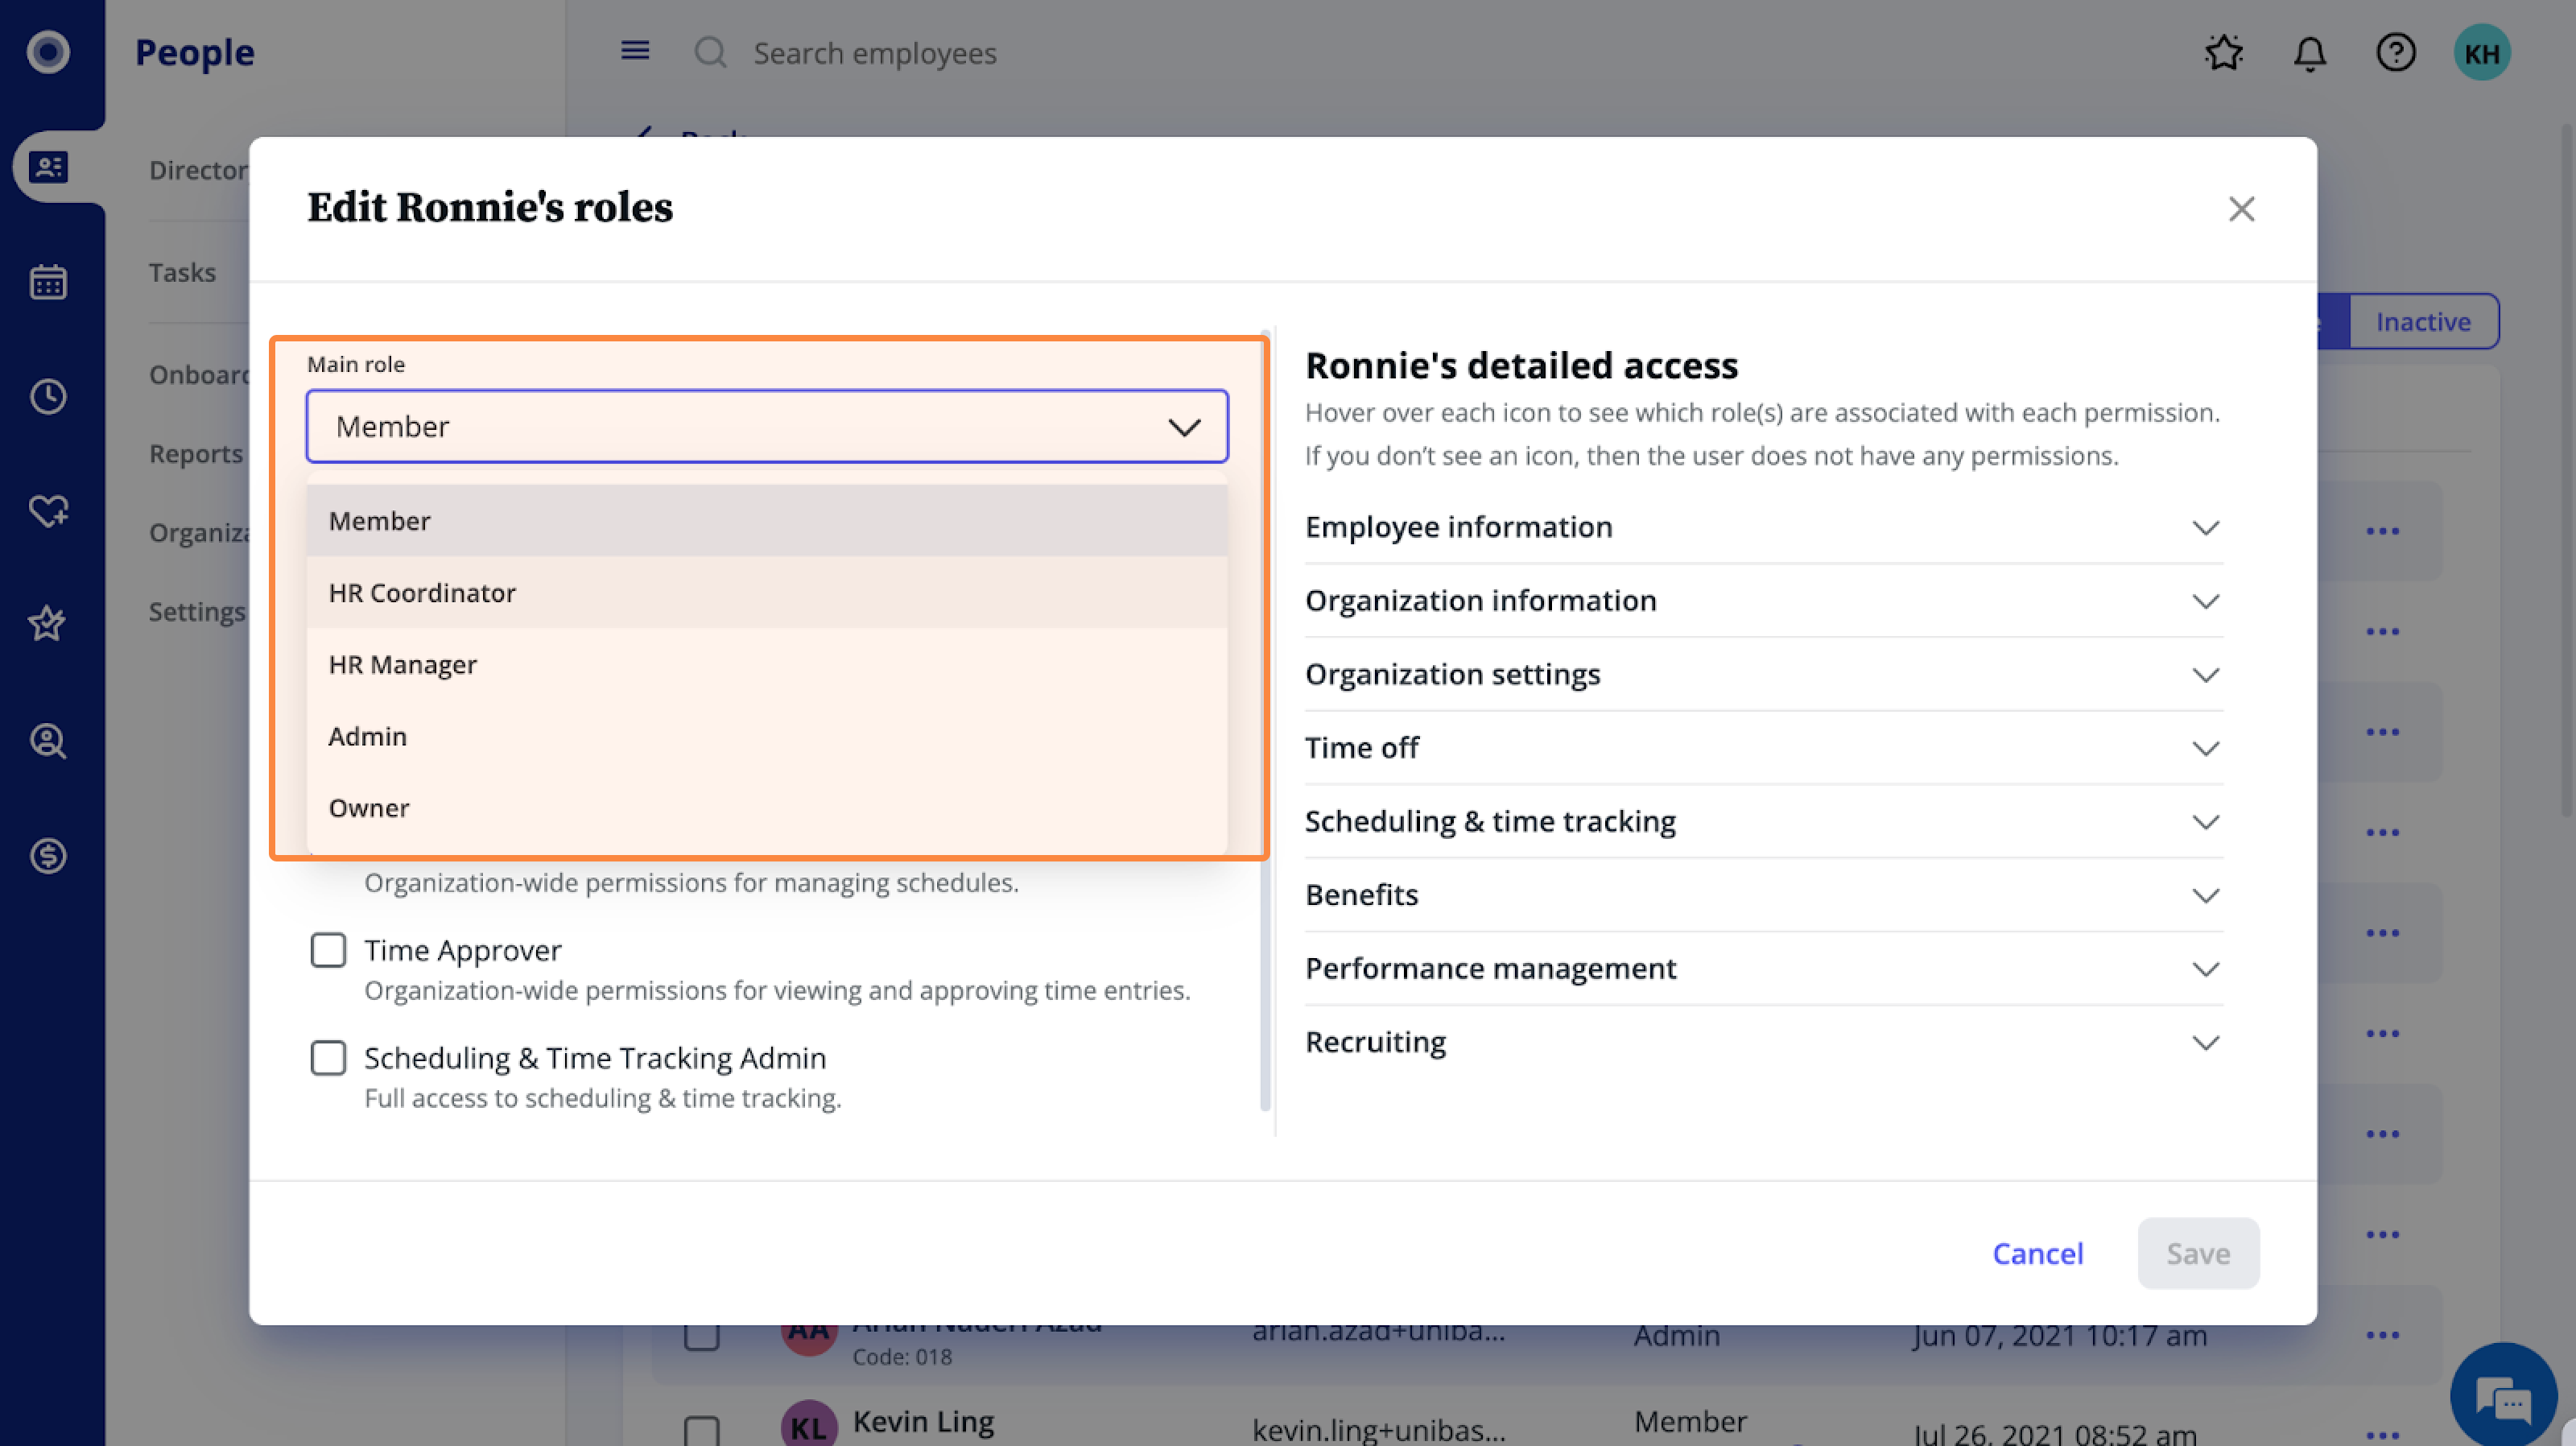Expand Organization settings section
Screen dimensions: 2576x1446
[x=1763, y=675]
